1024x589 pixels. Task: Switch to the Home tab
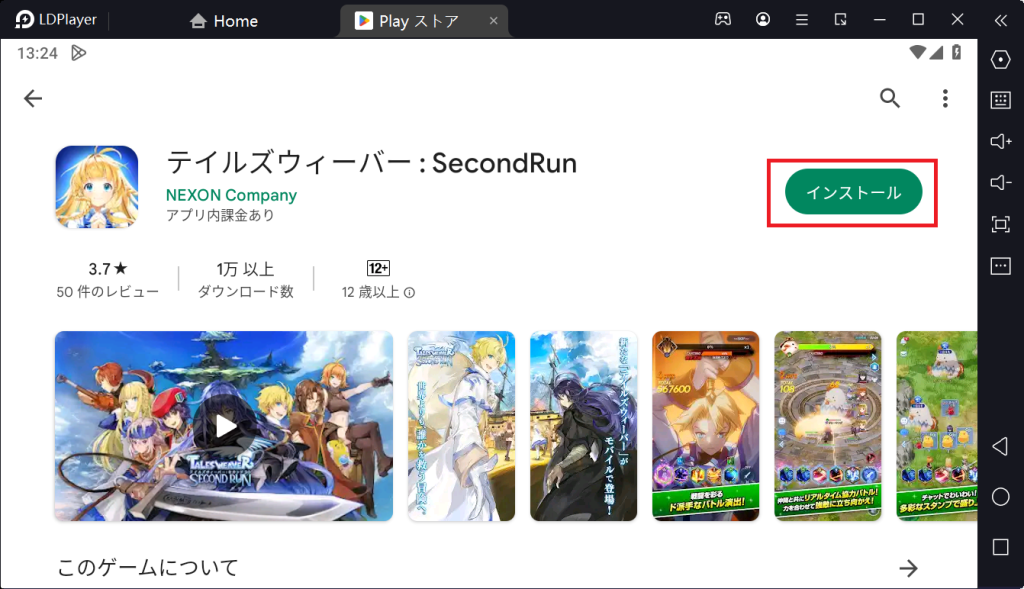pyautogui.click(x=224, y=20)
